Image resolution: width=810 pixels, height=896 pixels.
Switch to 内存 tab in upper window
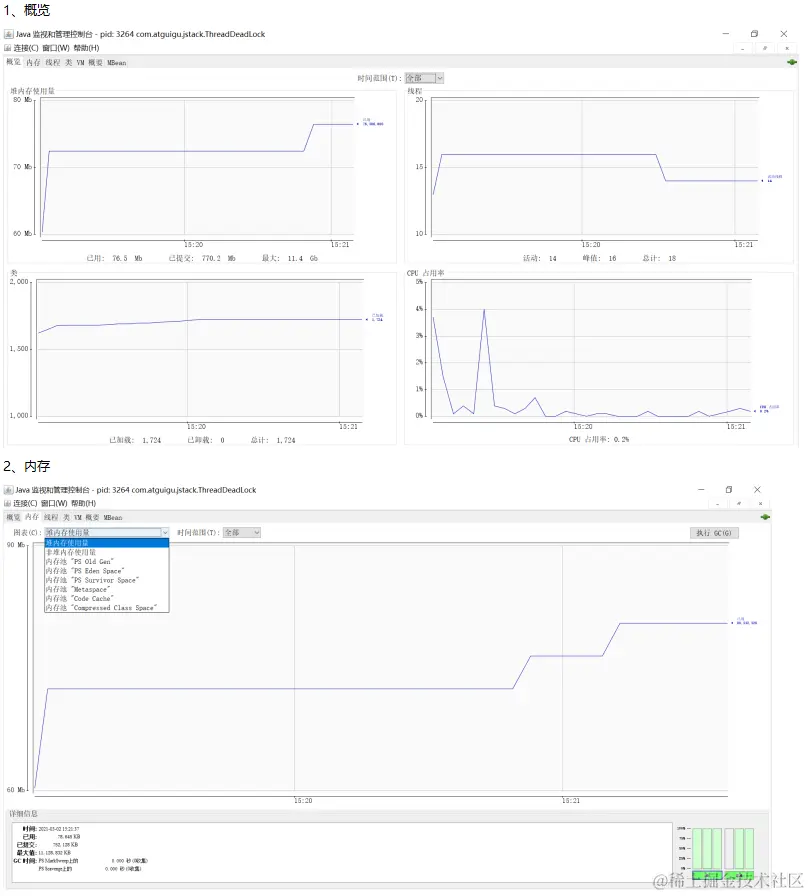pos(33,62)
